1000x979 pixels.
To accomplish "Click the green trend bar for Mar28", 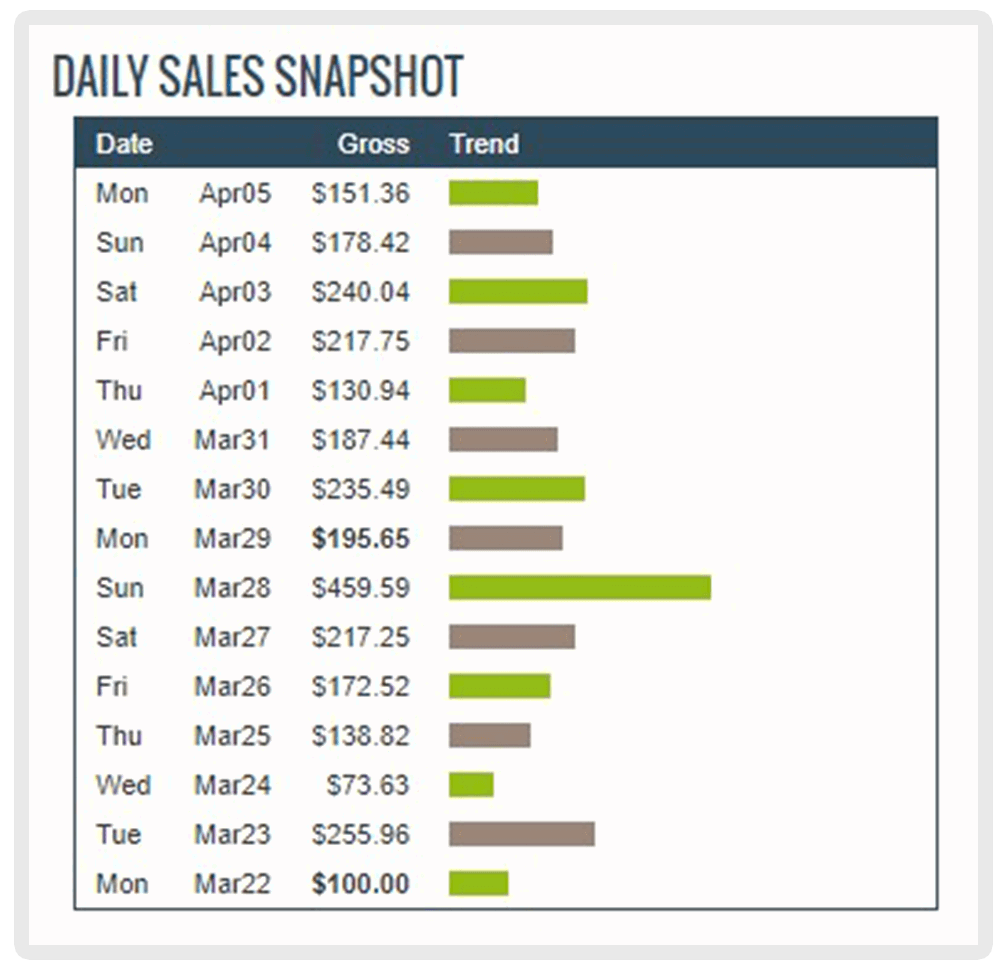I will [580, 587].
